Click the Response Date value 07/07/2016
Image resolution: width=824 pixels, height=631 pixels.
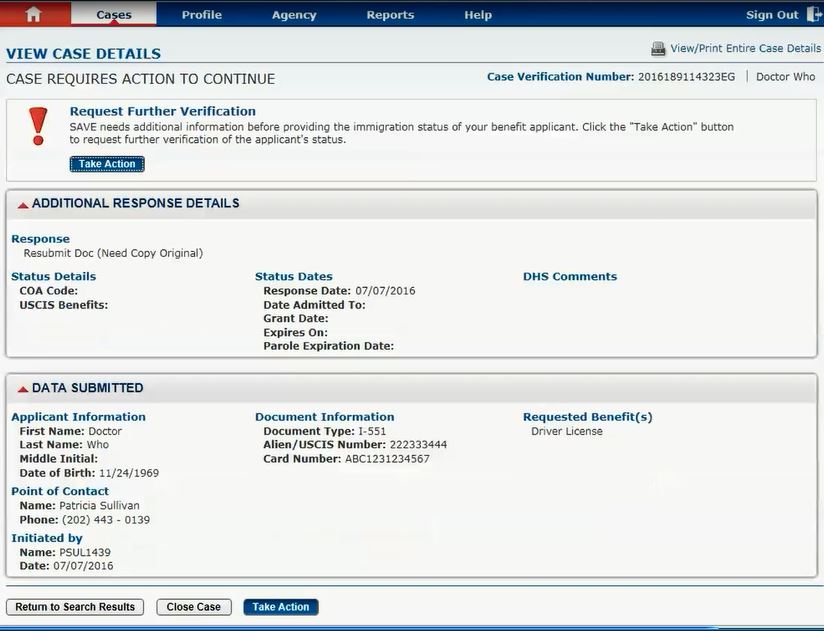[x=385, y=291]
